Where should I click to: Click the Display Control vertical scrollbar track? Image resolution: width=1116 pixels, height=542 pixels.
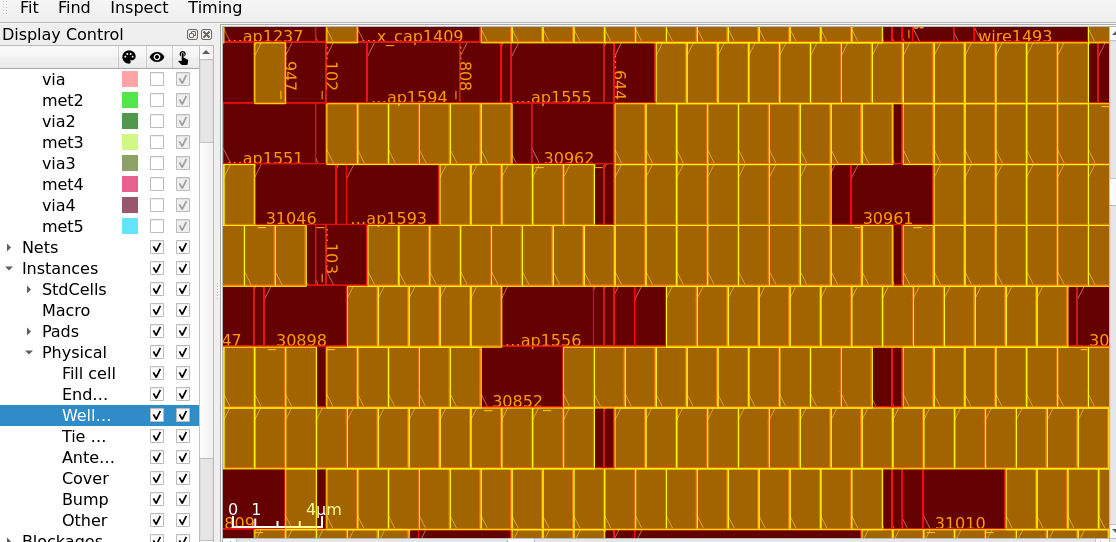point(206,299)
